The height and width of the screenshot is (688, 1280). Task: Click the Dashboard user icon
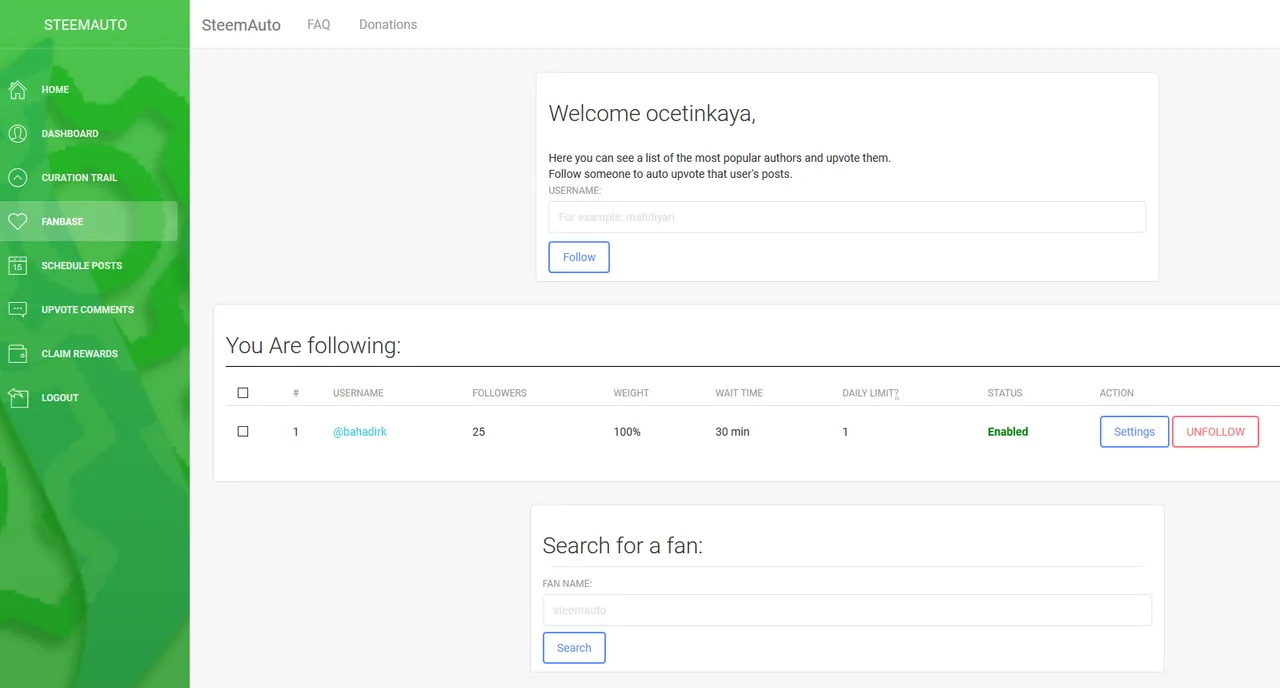pos(17,134)
